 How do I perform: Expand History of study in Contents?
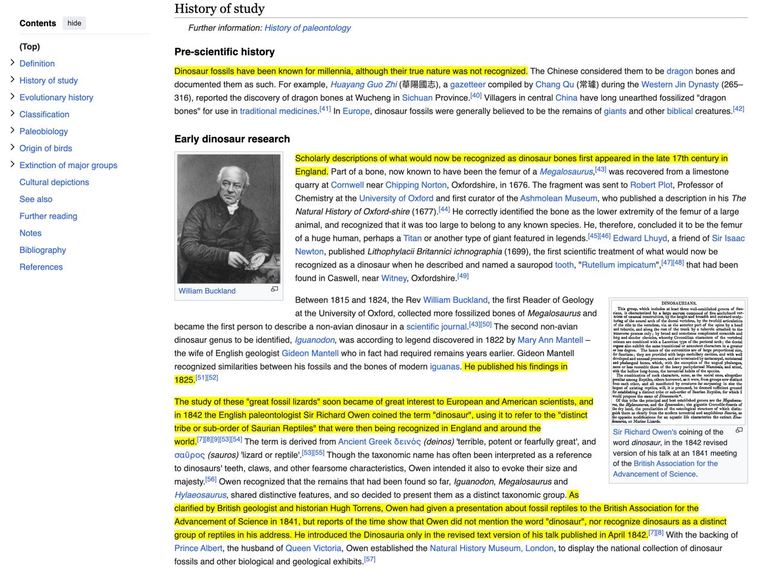pos(12,80)
